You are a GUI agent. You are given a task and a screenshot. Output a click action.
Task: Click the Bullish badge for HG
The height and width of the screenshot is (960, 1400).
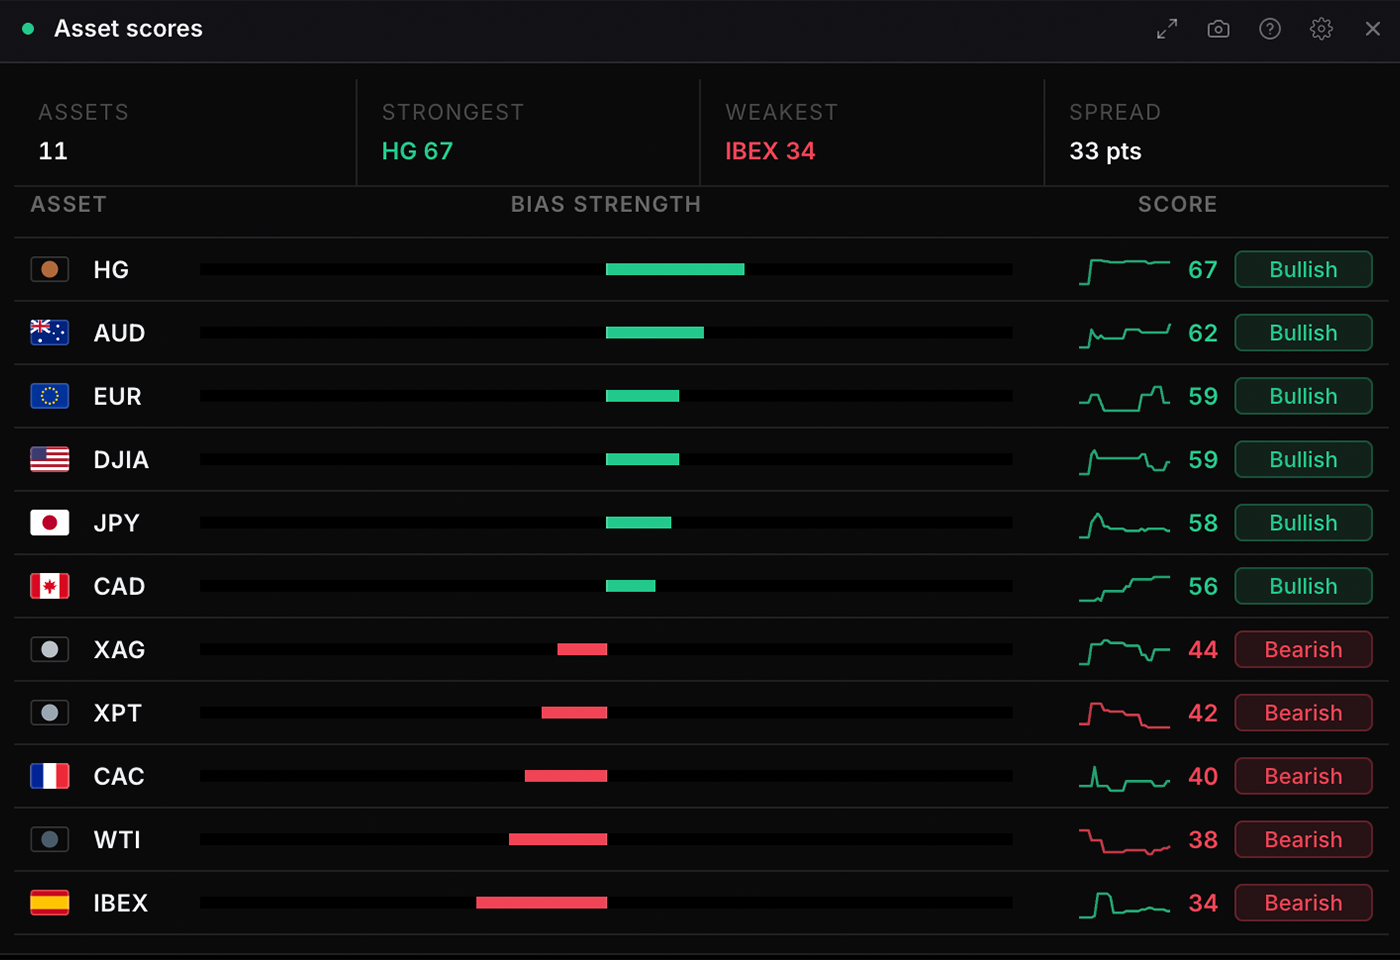[1303, 269]
